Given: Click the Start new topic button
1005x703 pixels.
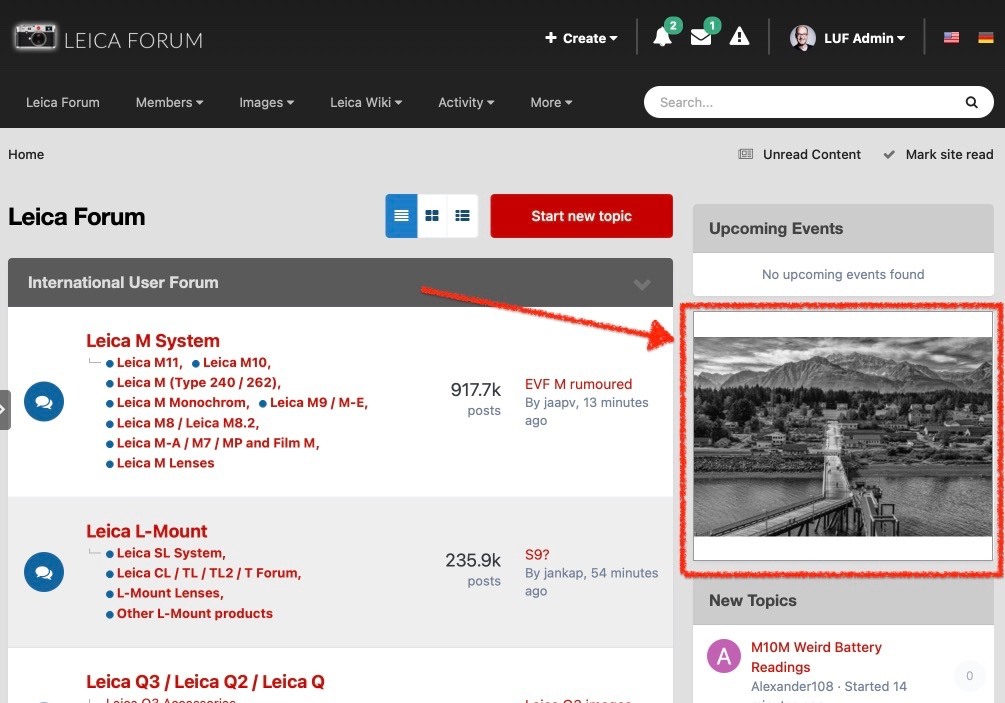Looking at the screenshot, I should point(581,216).
